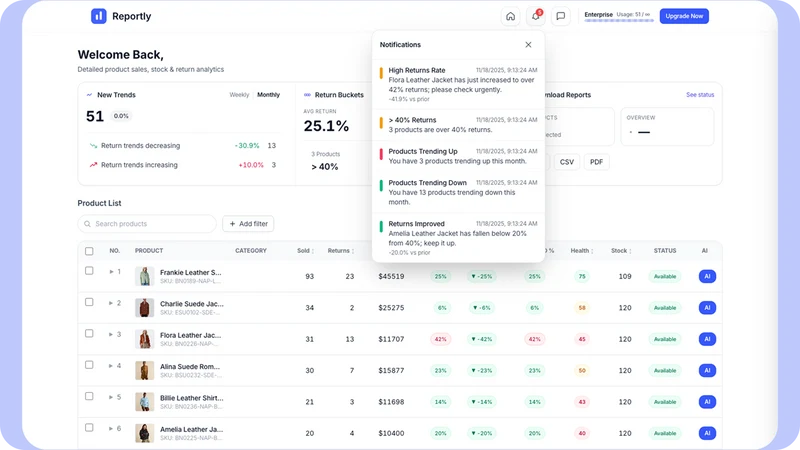The image size is (800, 450).
Task: Click the OVERVIEW report card
Action: pos(667,127)
